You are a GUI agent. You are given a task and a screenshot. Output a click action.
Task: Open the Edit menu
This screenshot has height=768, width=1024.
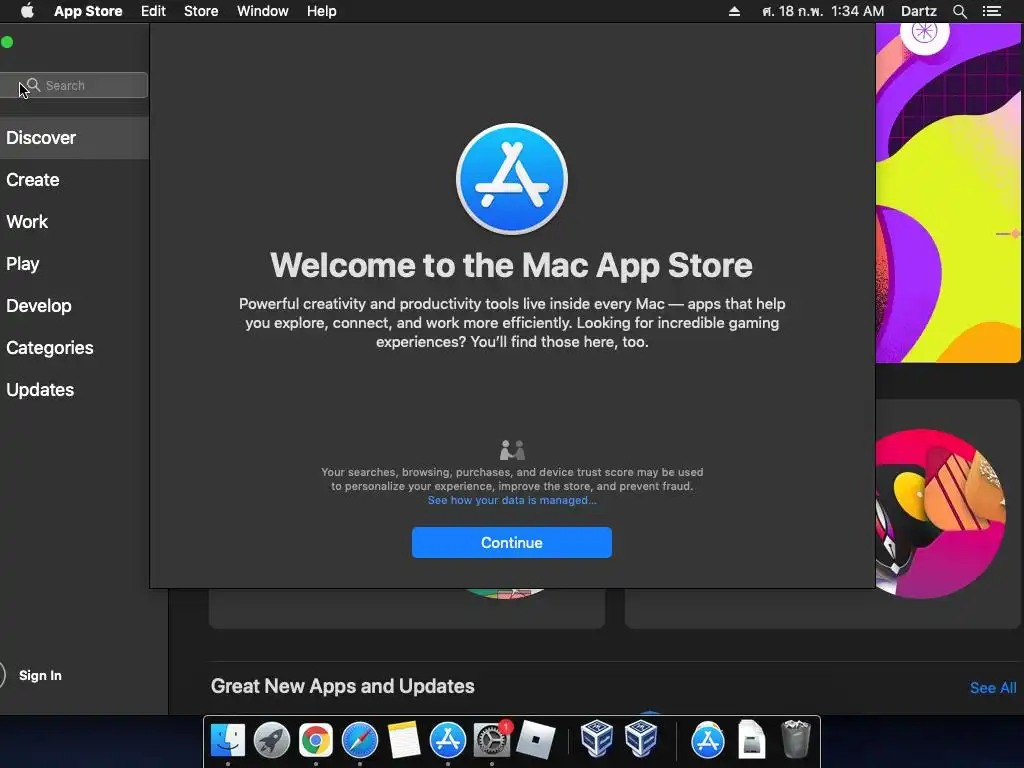pyautogui.click(x=153, y=11)
